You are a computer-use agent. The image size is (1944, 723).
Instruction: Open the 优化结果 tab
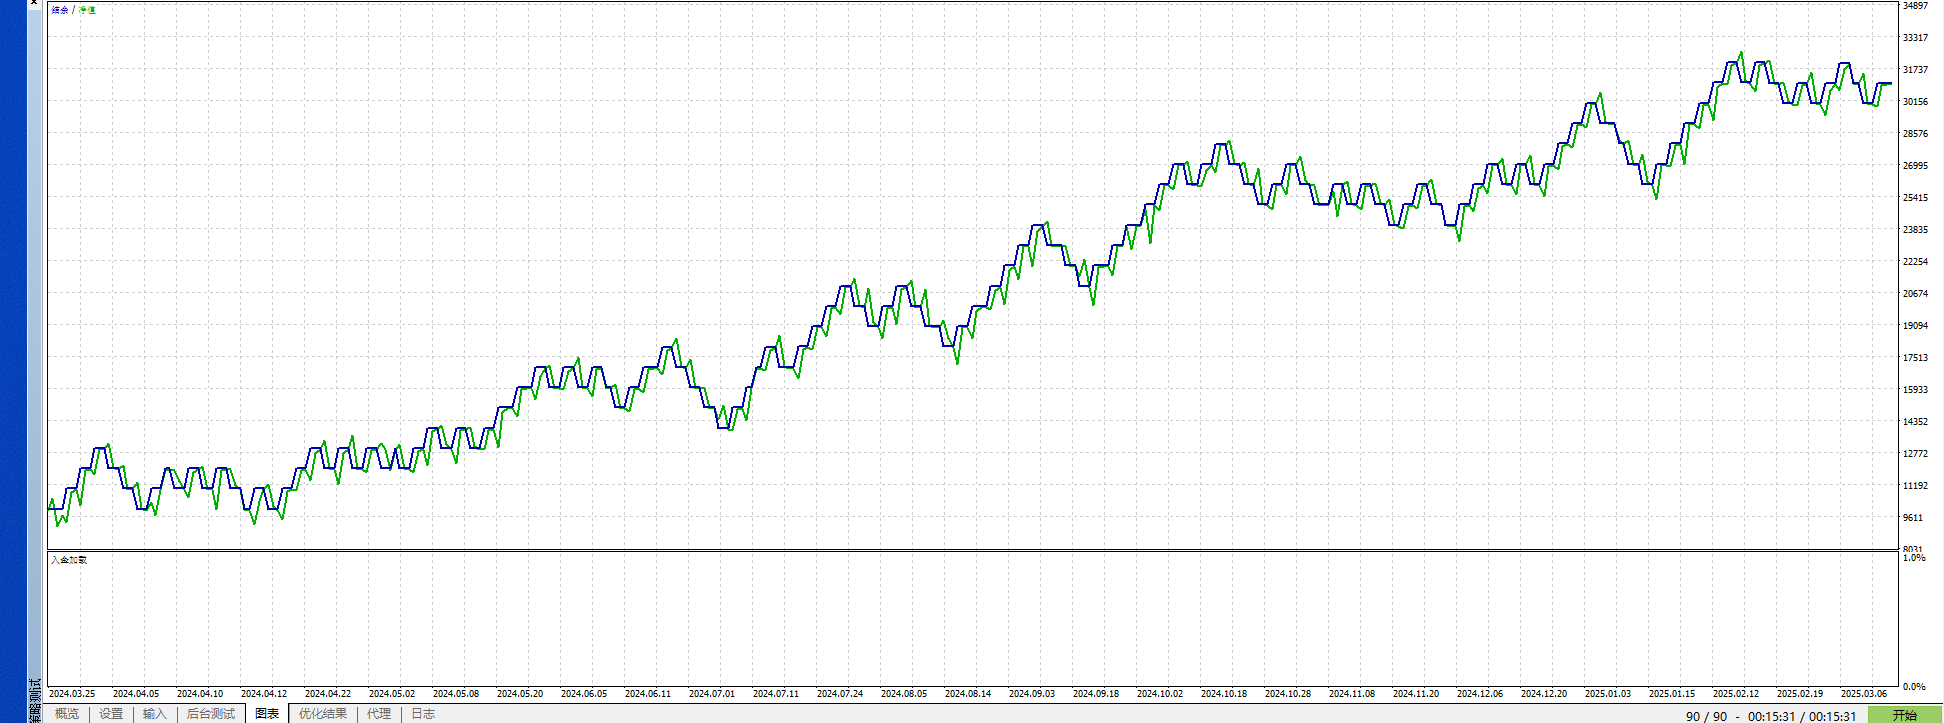click(323, 714)
